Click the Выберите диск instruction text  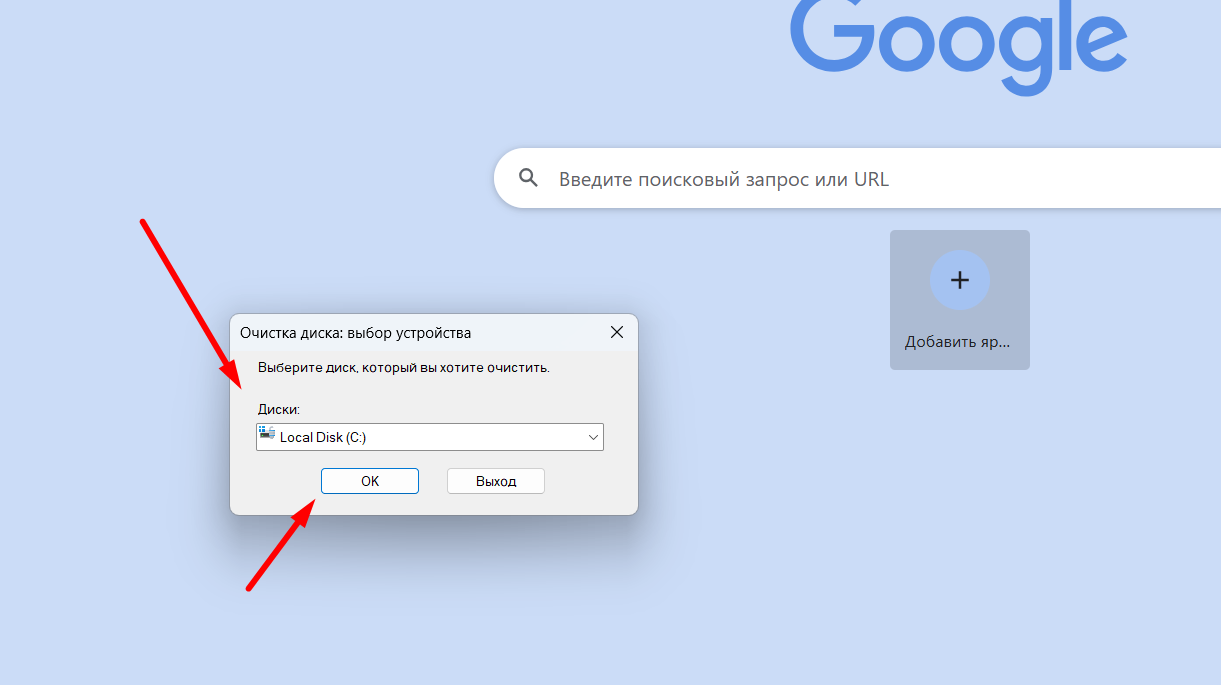[x=404, y=368]
